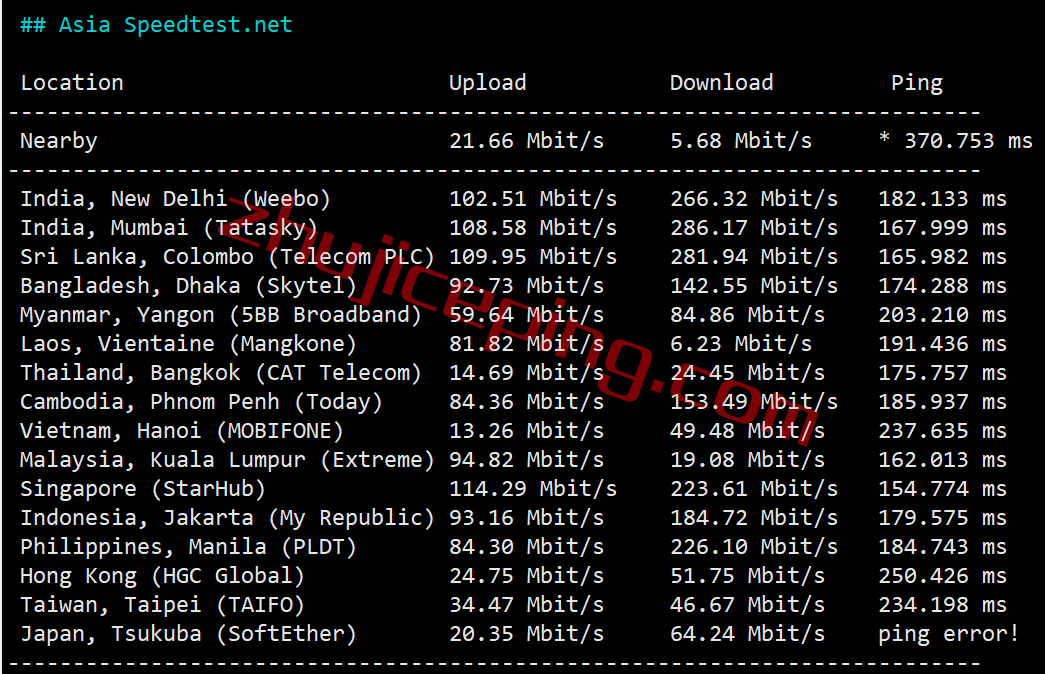Viewport: 1045px width, 674px height.
Task: Click Bangkok ping 175.757 ms
Action: (942, 373)
